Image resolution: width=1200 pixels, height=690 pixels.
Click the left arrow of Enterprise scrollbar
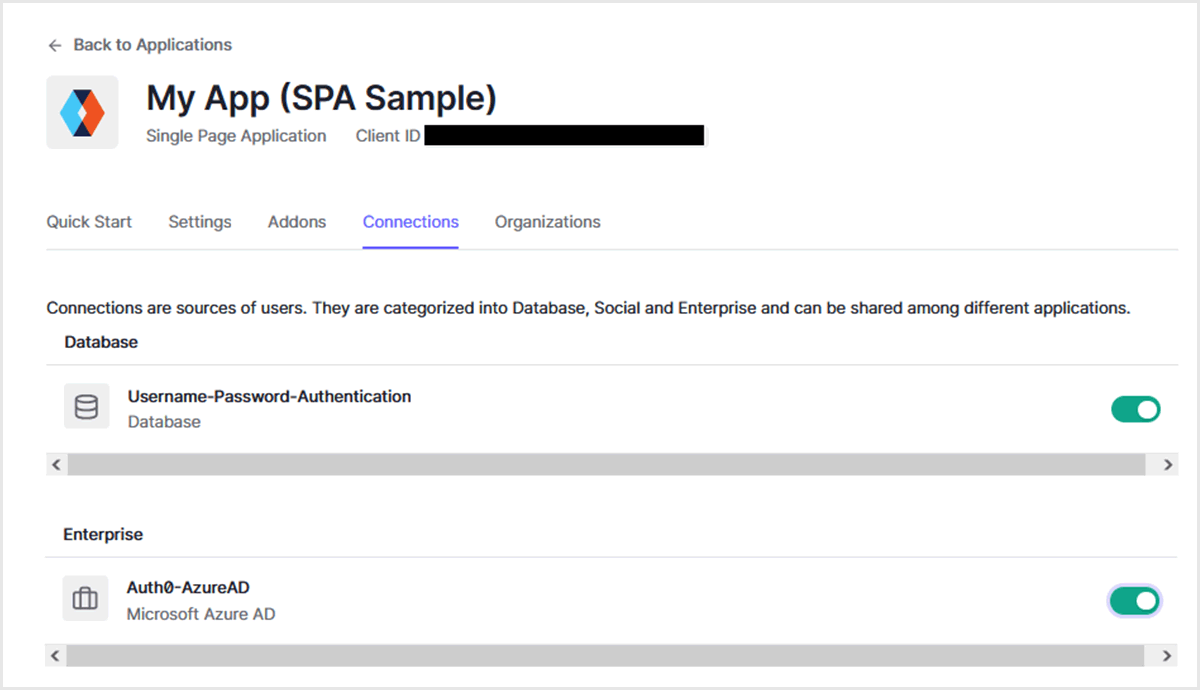click(56, 656)
